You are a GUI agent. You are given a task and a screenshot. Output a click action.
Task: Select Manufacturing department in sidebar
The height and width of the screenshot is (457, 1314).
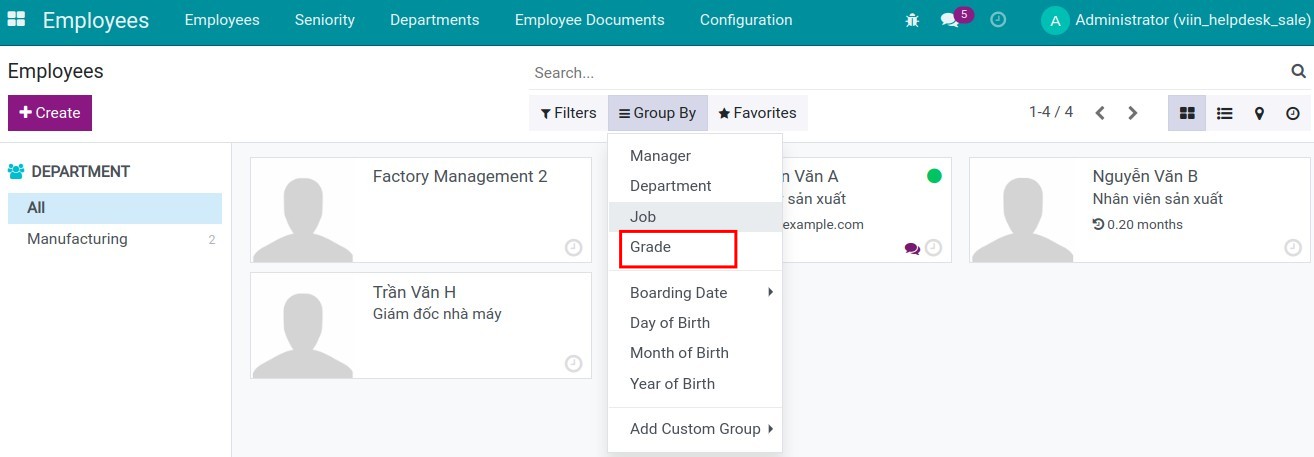coord(77,239)
